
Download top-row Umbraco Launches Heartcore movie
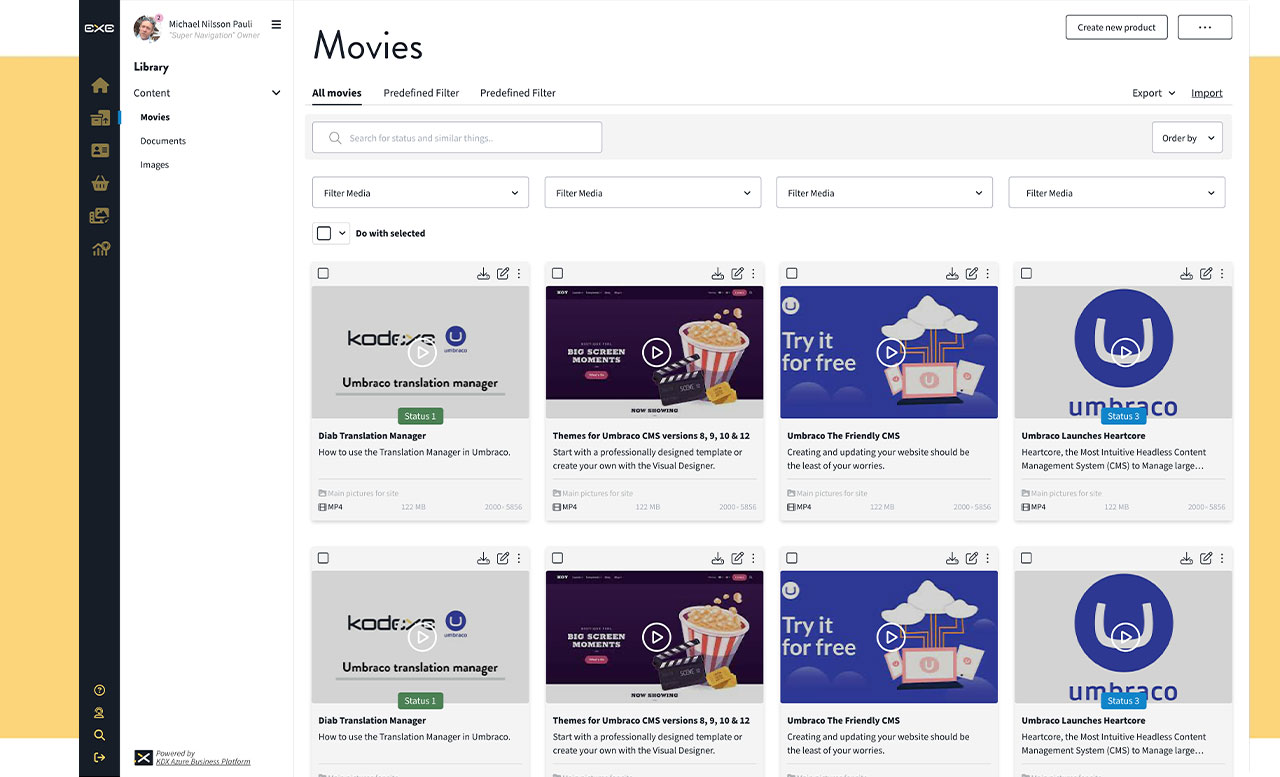(1186, 273)
